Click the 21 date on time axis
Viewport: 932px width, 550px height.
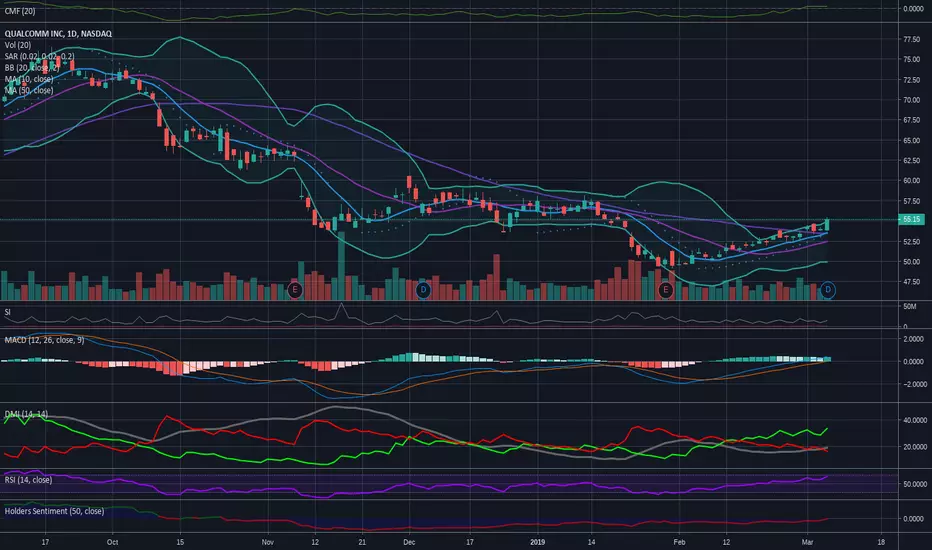click(362, 542)
